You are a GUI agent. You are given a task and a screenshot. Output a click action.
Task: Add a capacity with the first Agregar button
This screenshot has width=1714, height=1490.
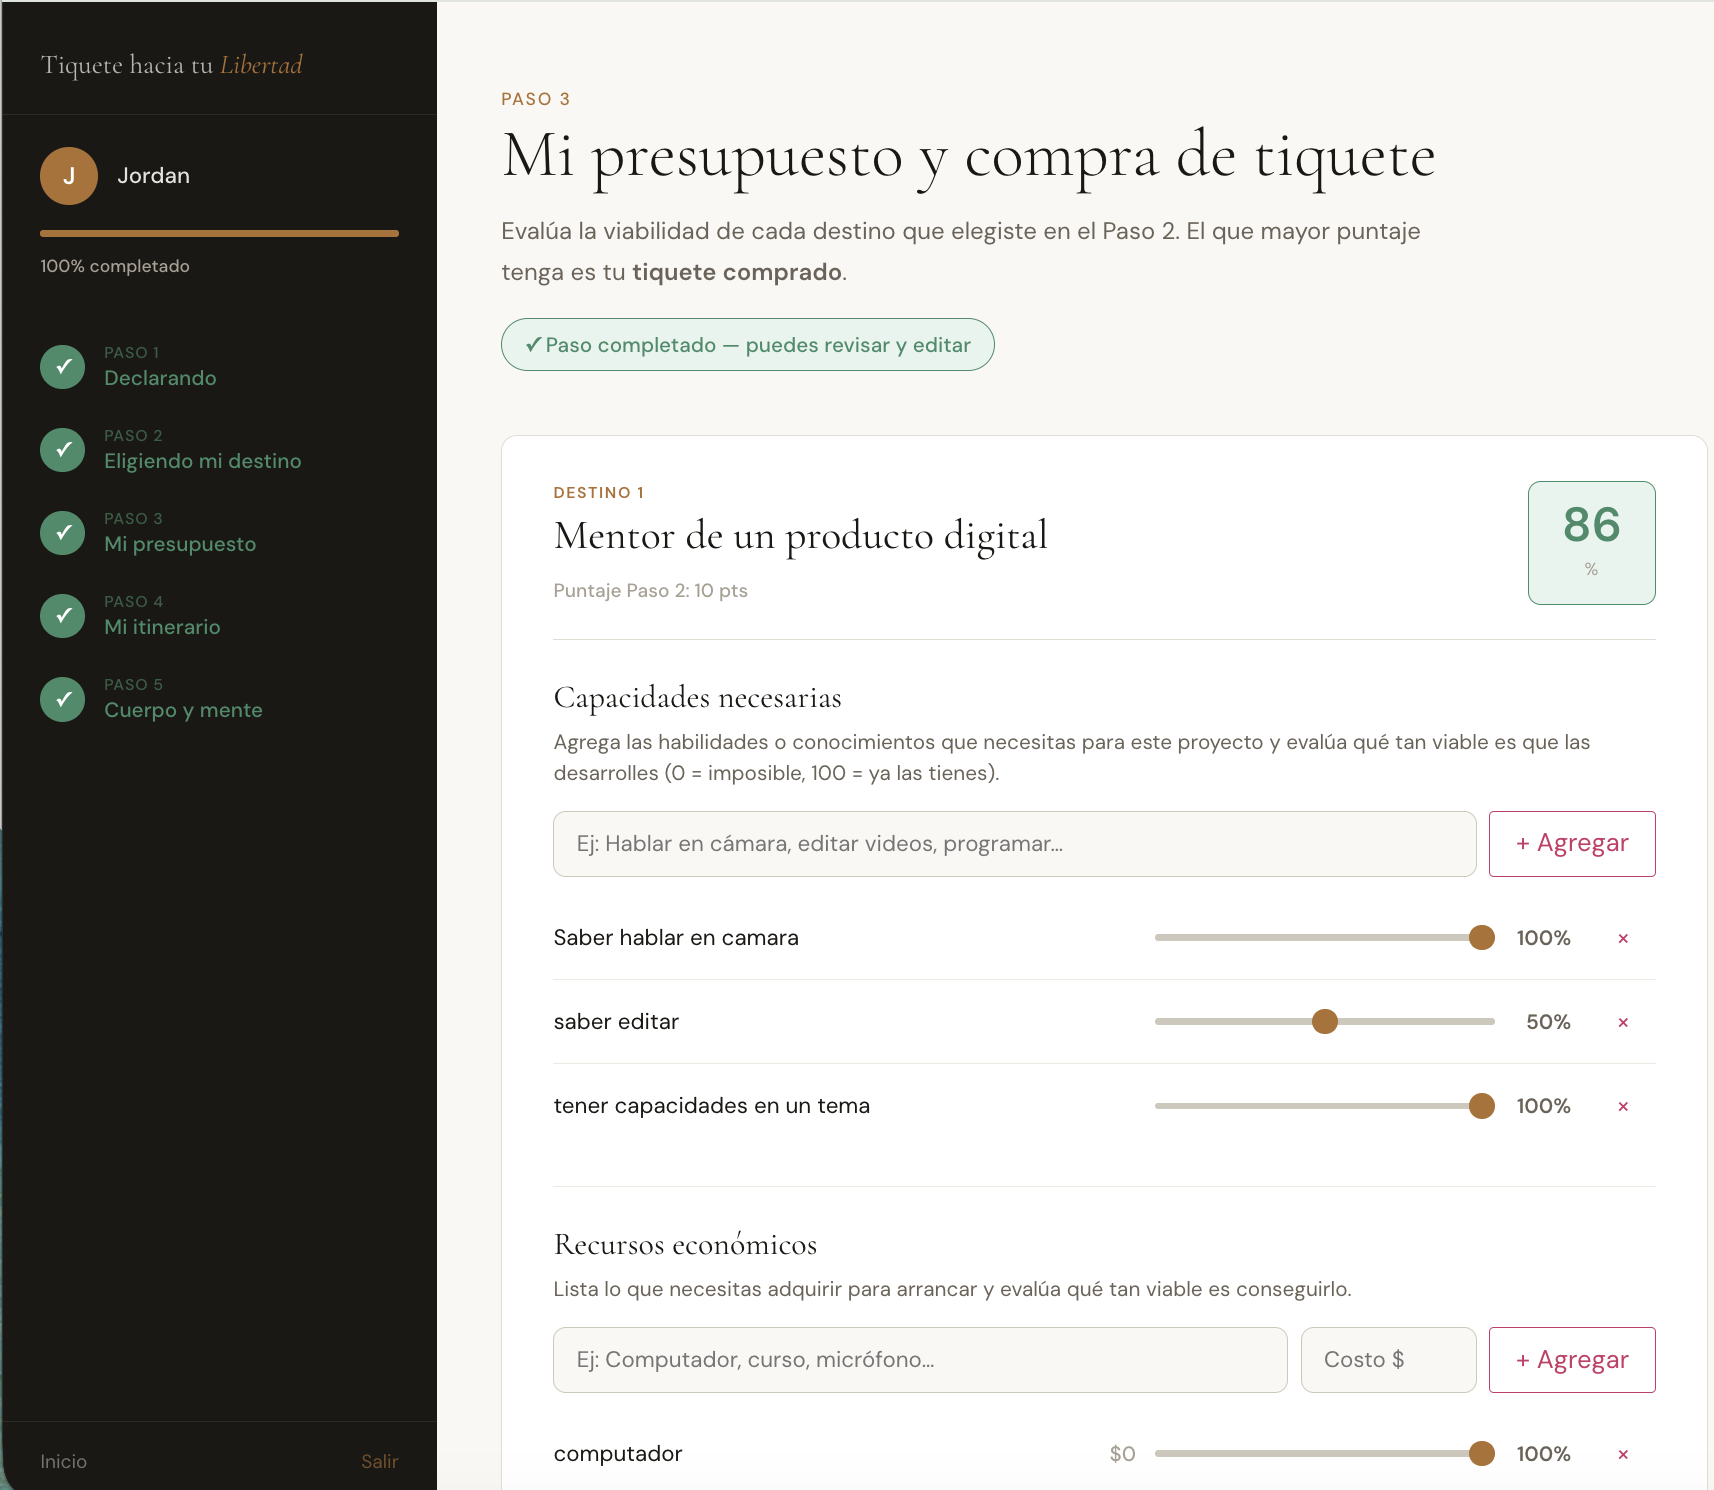coord(1572,844)
